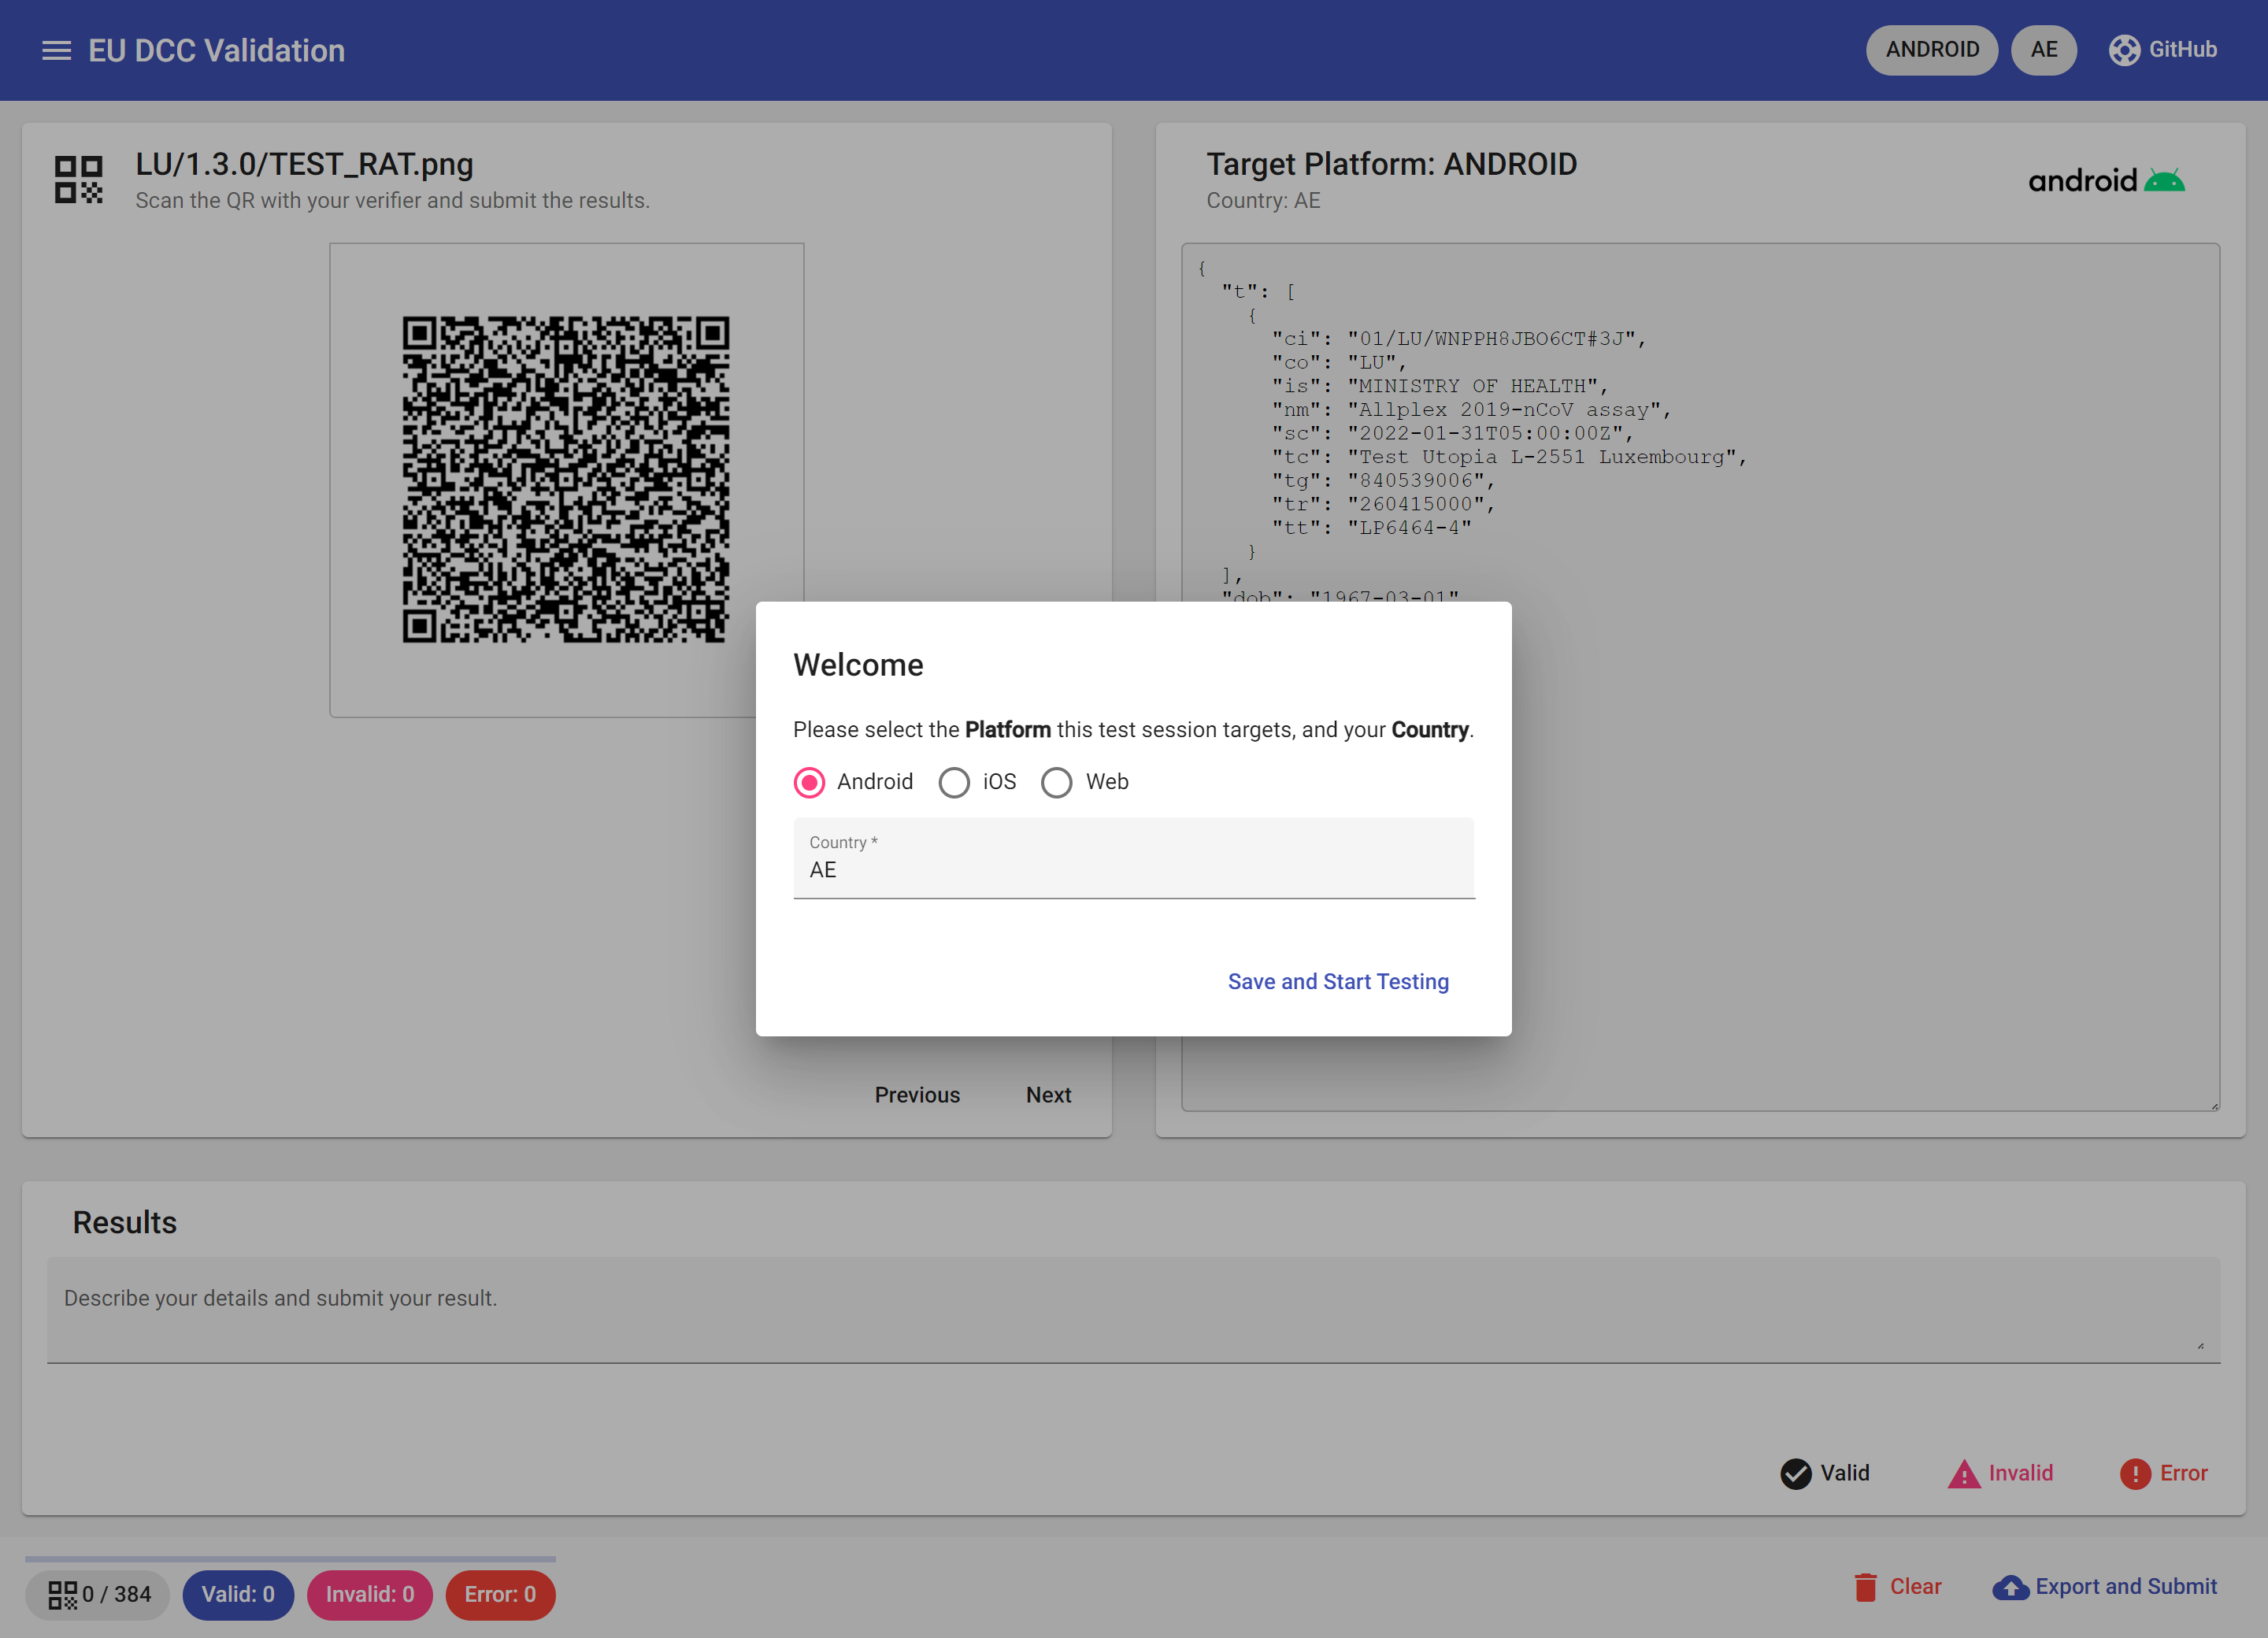Click the LU/1.3.0/TEST_RAT.png heading

click(x=304, y=164)
